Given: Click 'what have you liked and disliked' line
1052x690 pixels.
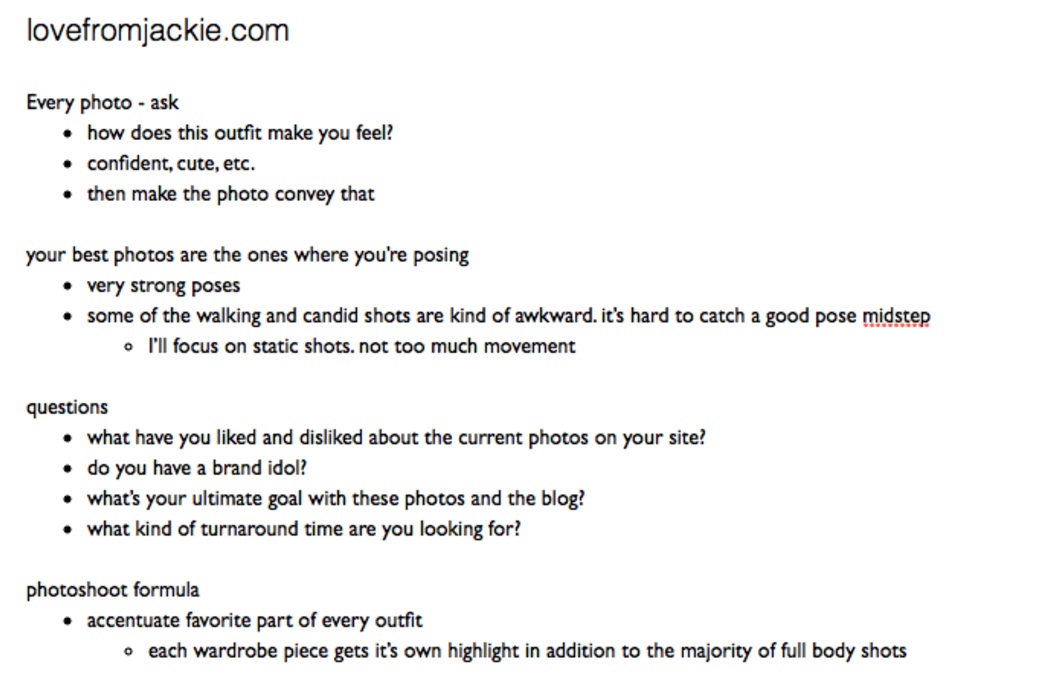Looking at the screenshot, I should (x=396, y=438).
